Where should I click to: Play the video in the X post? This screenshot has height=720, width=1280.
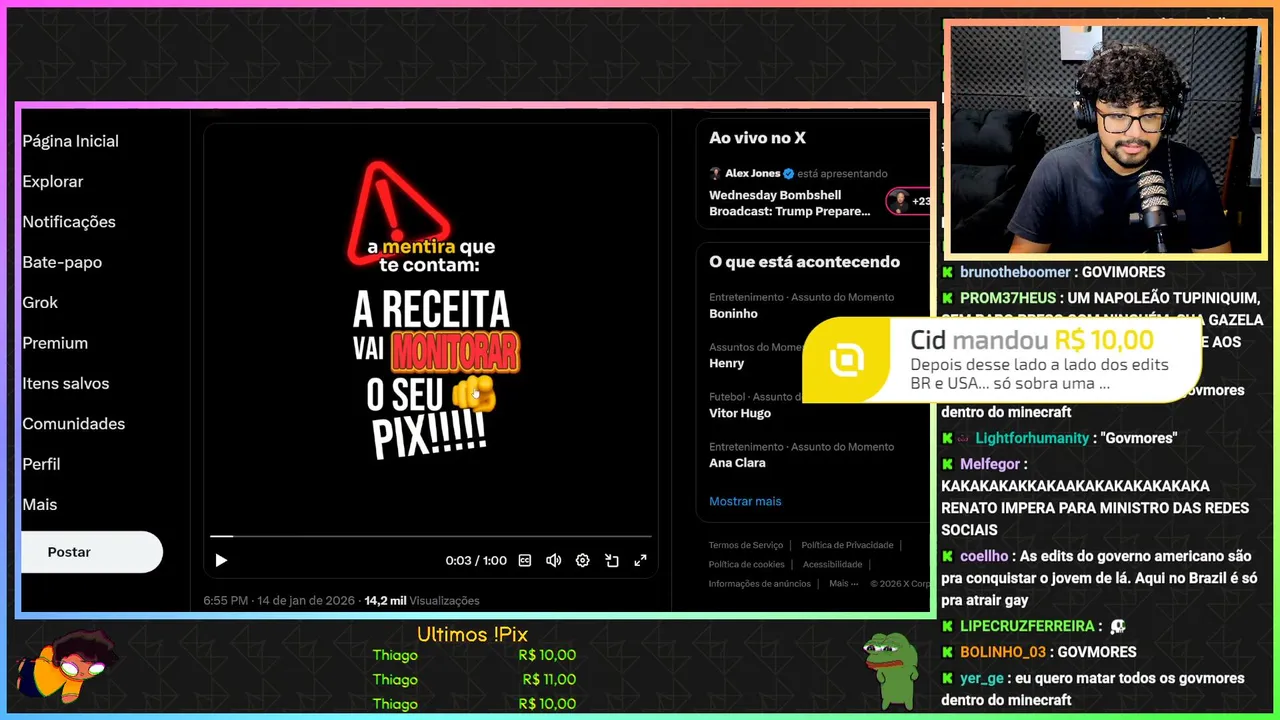221,561
